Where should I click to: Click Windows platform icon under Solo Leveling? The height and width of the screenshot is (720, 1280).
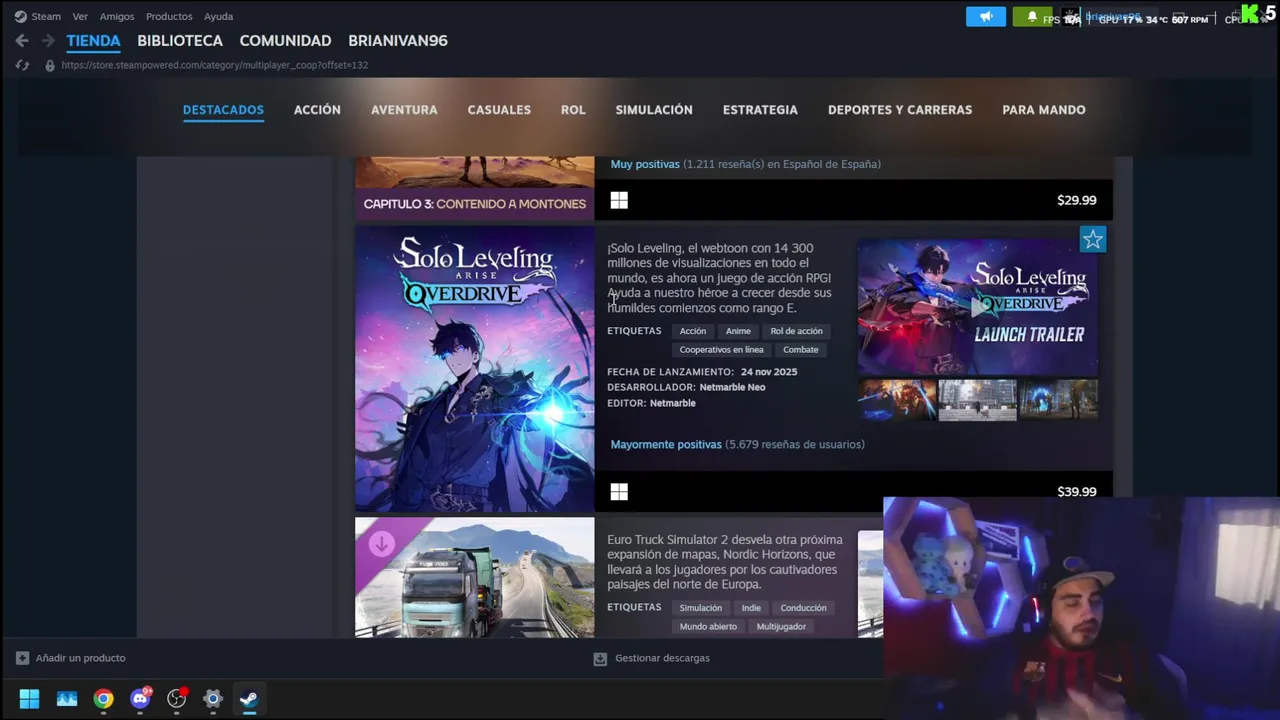click(619, 491)
